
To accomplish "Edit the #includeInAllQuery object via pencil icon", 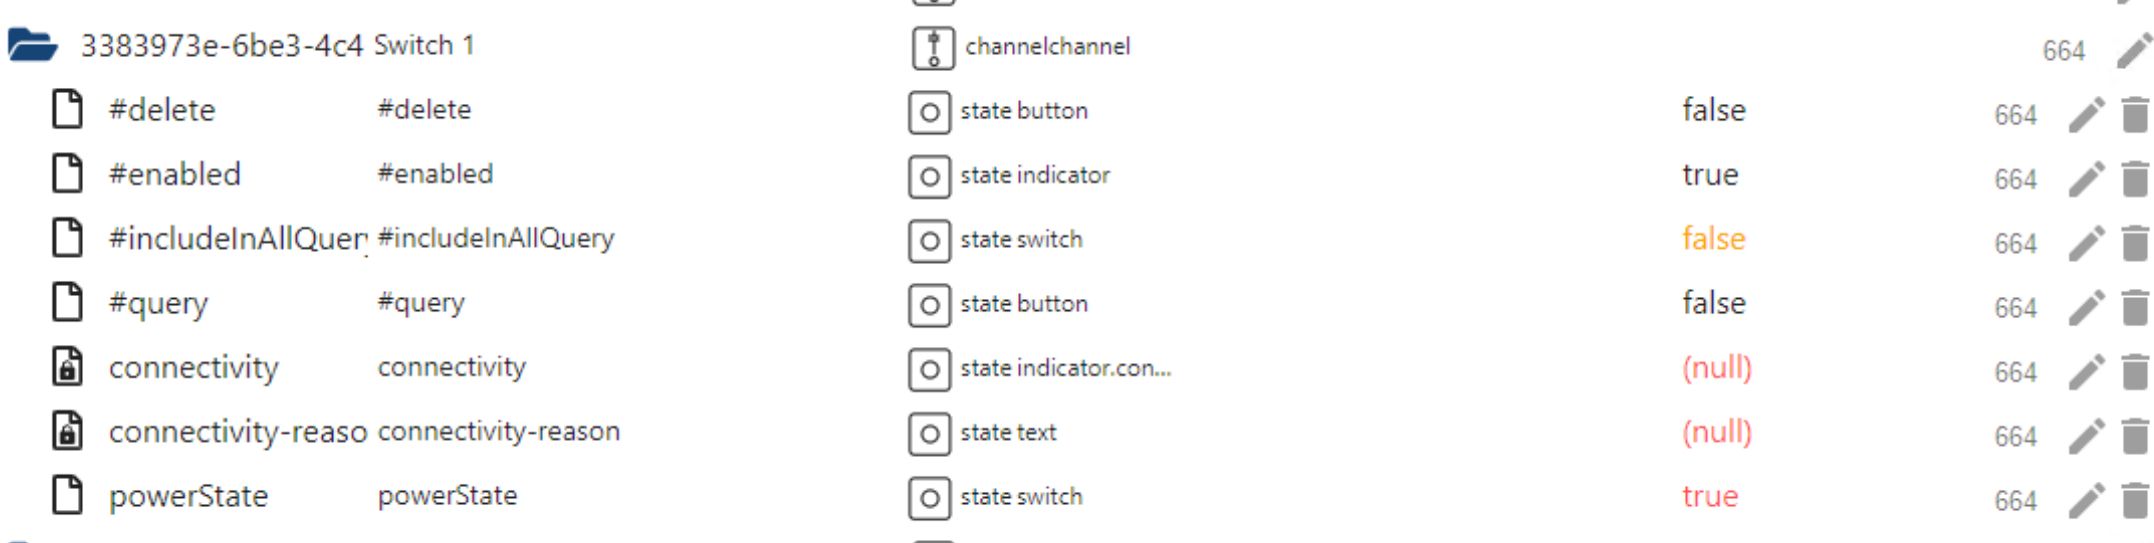I will pos(2085,243).
